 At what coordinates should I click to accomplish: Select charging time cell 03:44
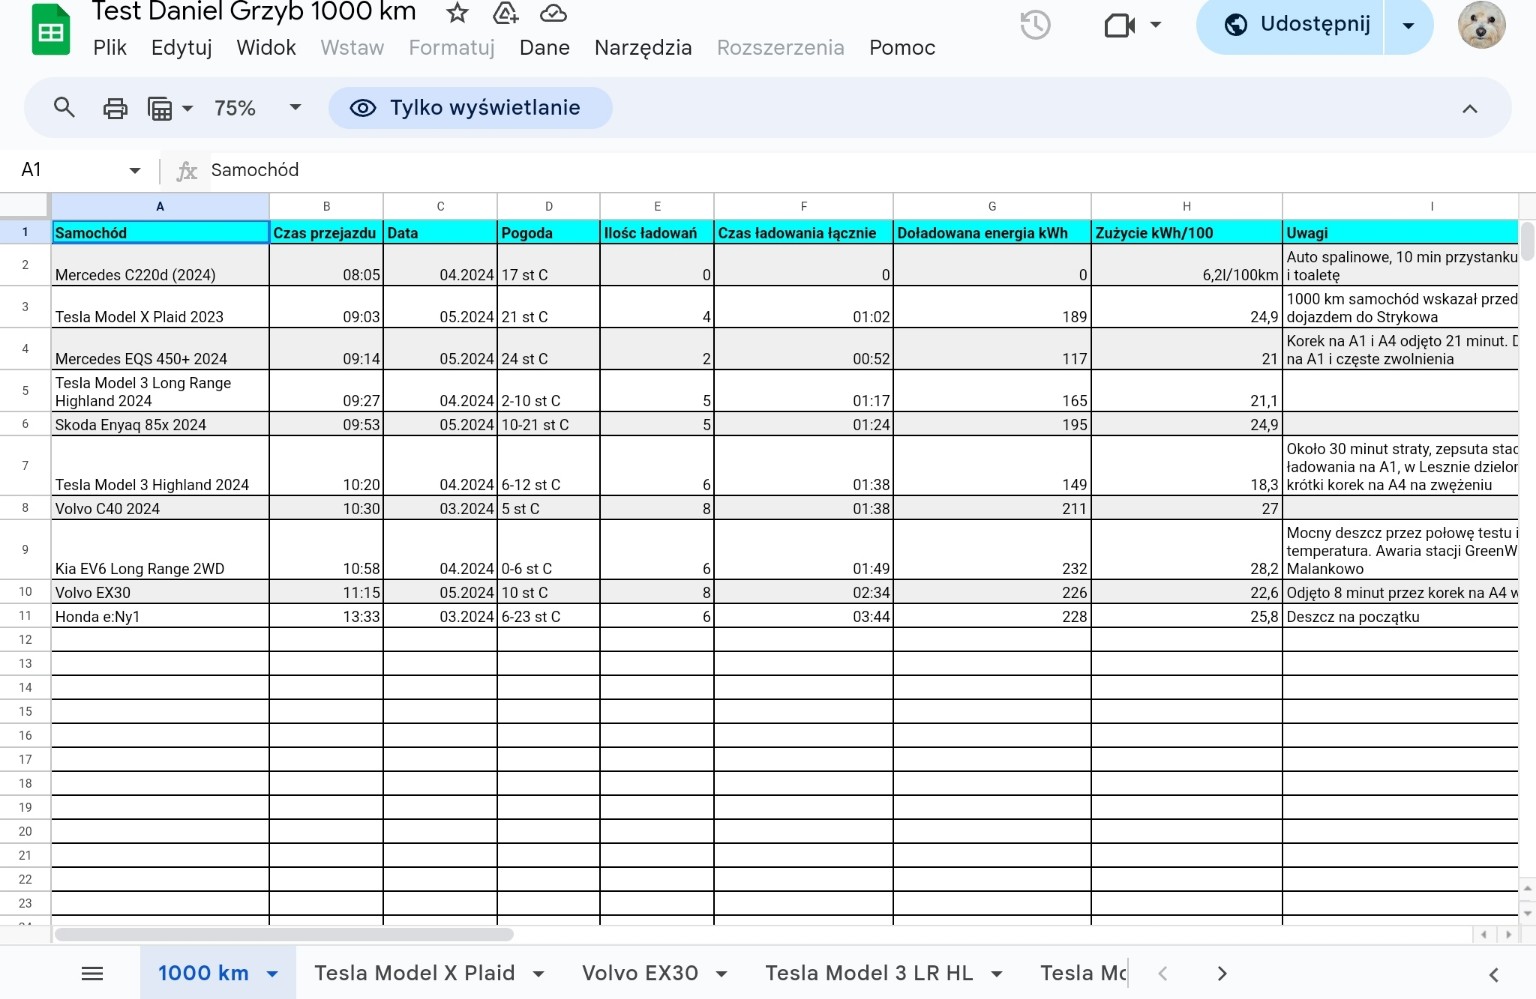click(x=803, y=616)
